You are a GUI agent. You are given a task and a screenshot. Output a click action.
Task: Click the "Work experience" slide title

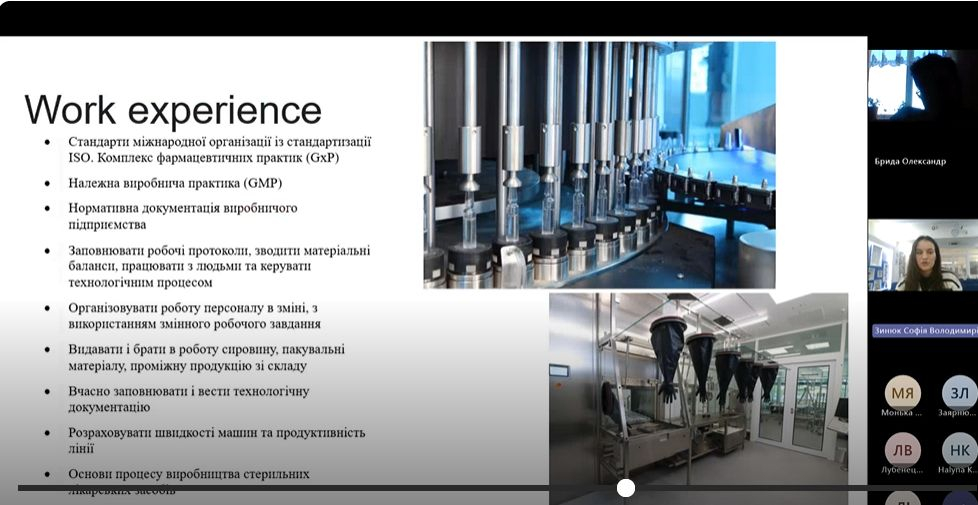pos(173,110)
